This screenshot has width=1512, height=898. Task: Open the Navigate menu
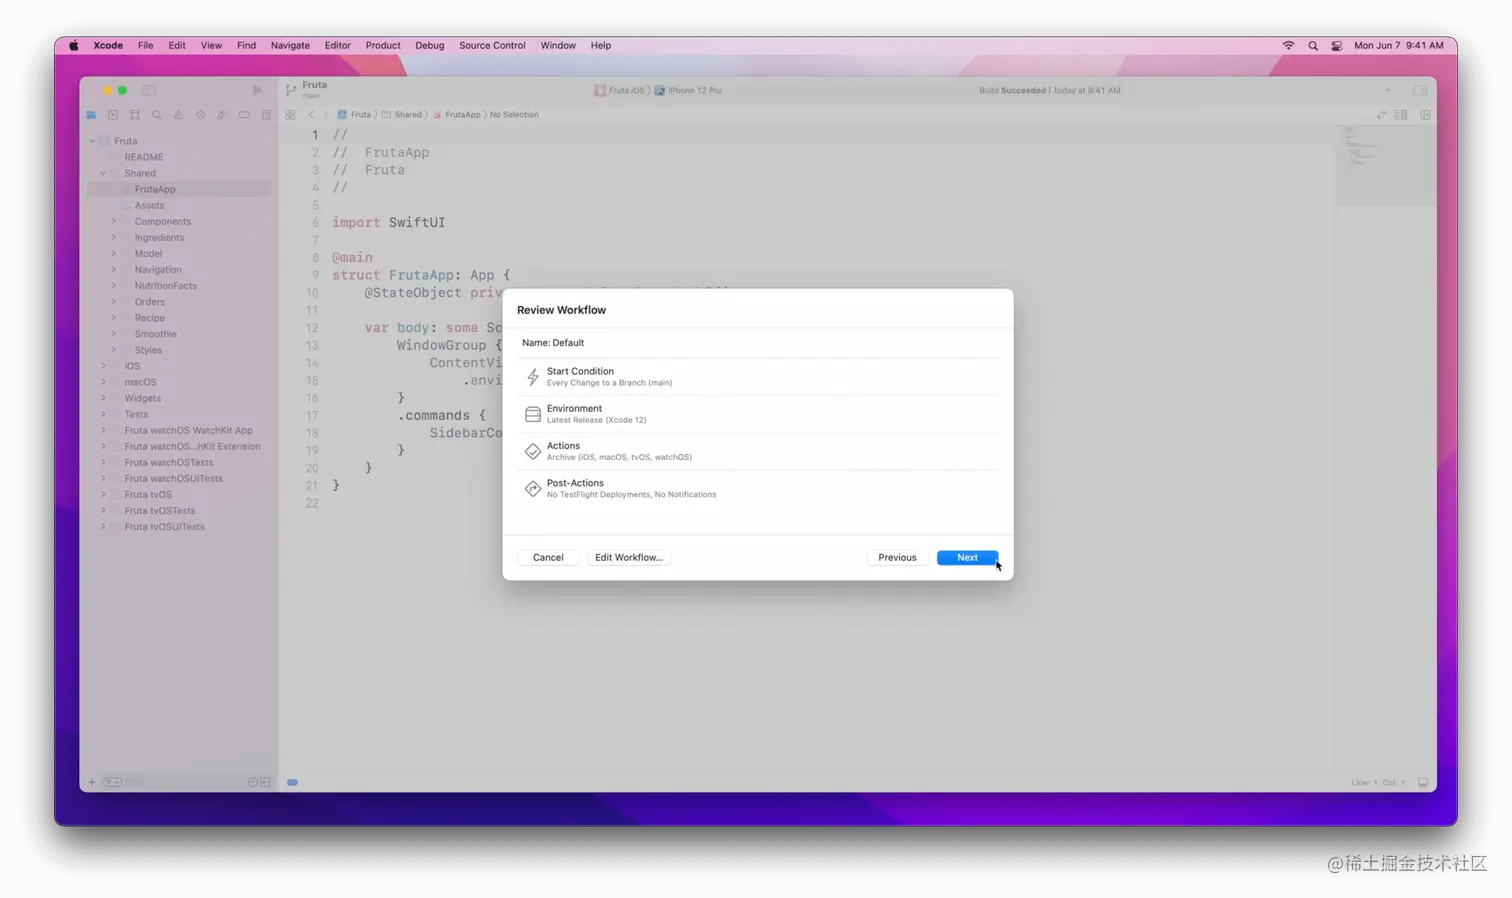[x=290, y=45]
